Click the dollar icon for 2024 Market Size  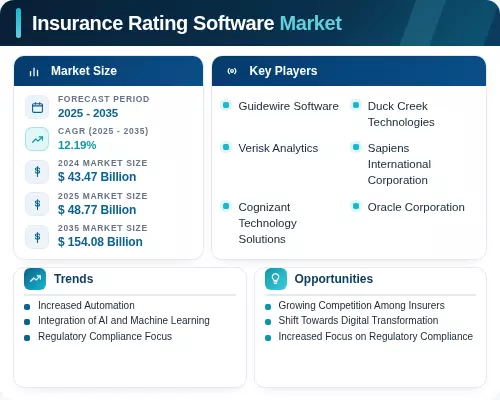(x=37, y=171)
